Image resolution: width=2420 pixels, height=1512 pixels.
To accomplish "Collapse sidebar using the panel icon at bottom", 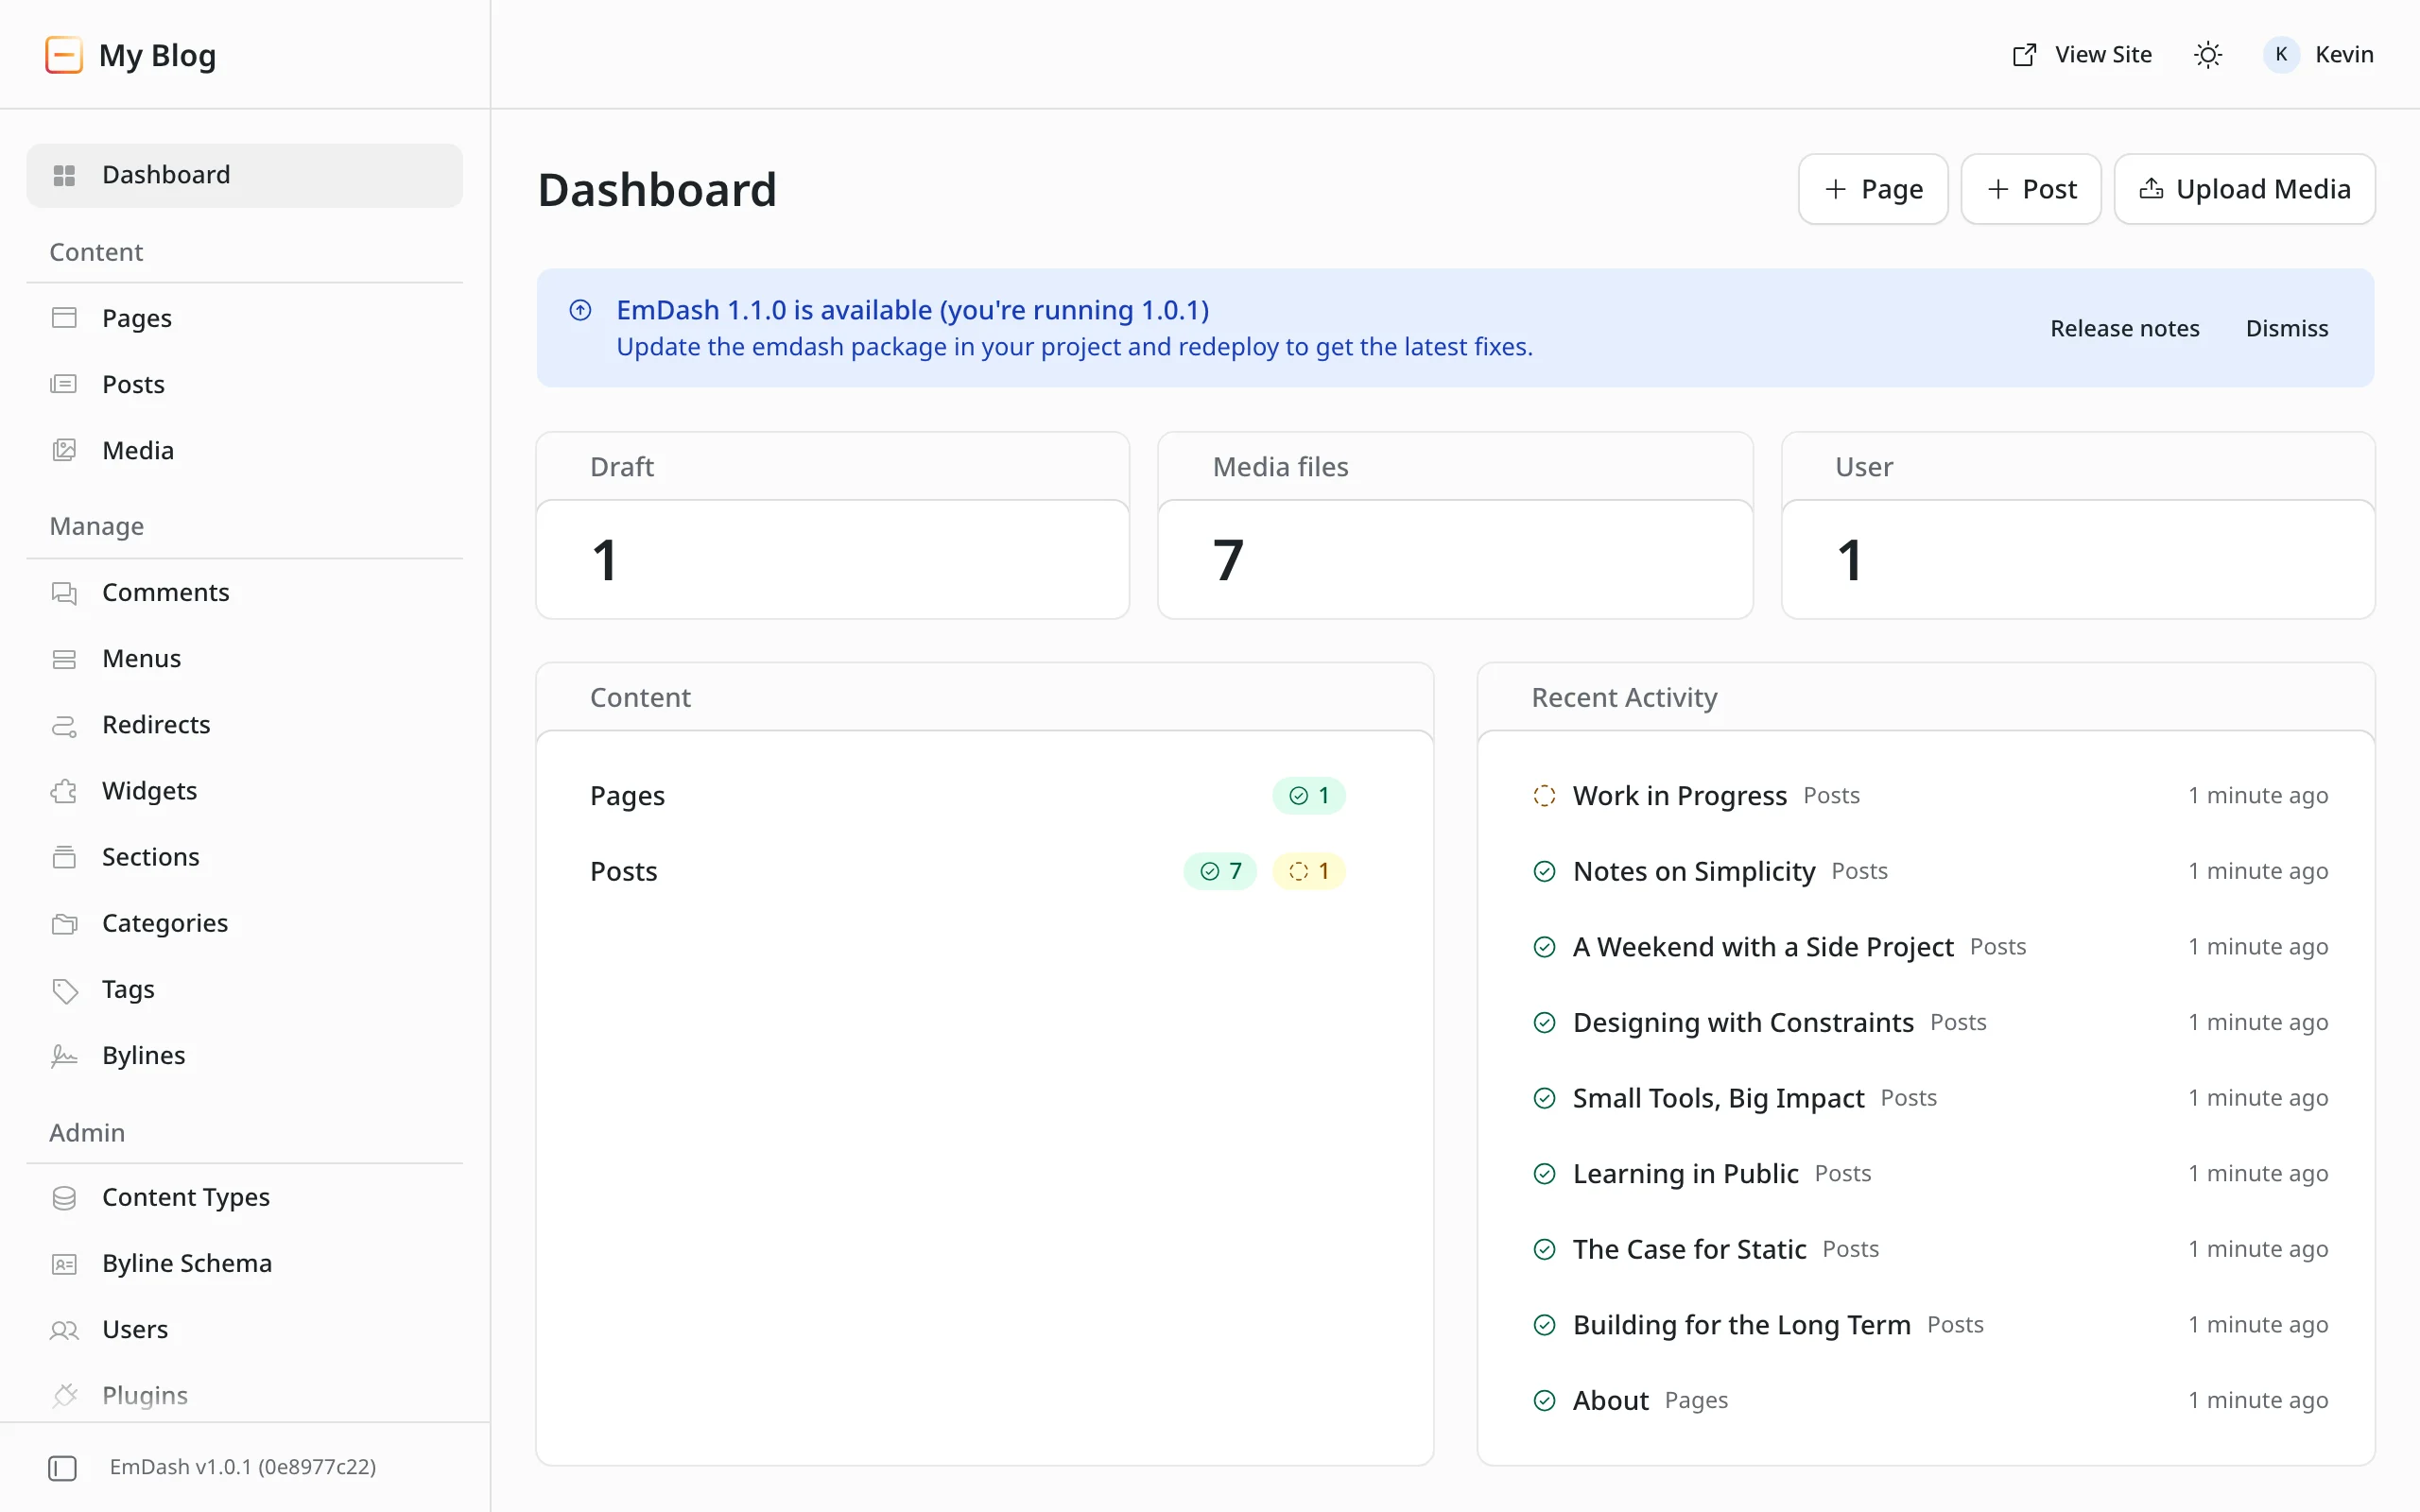I will 62,1467.
